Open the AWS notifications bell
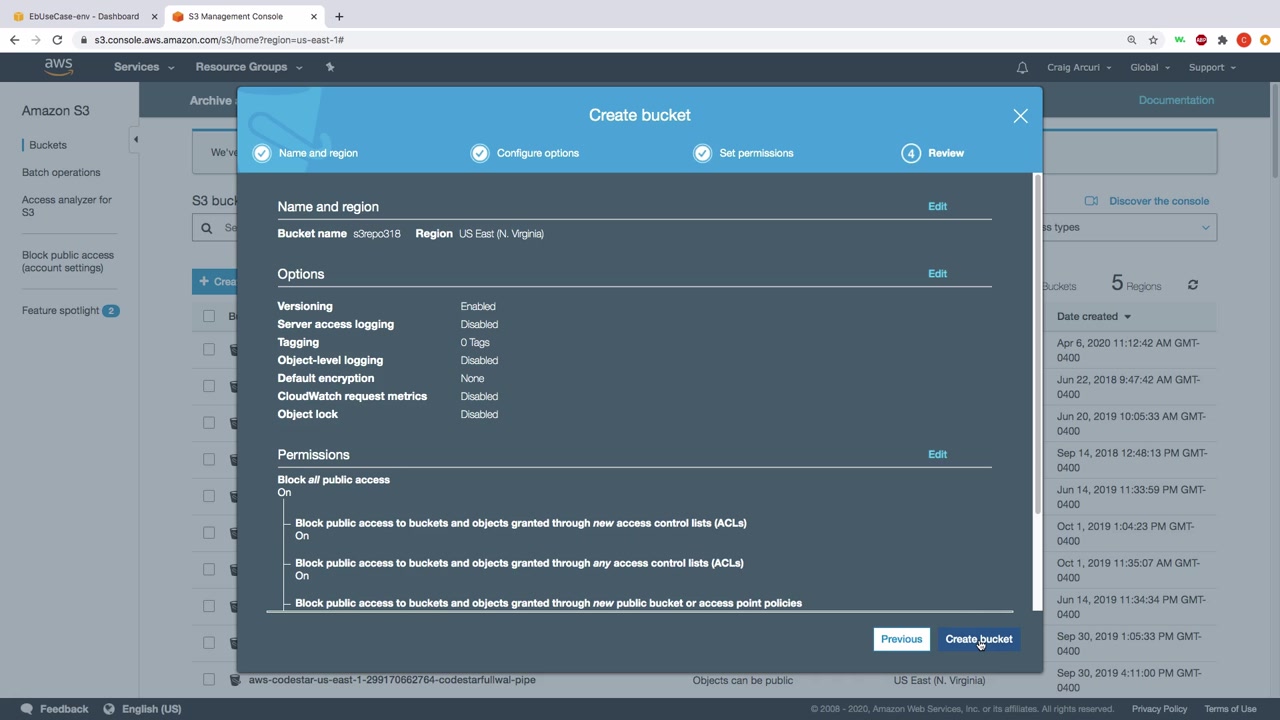This screenshot has height=720, width=1280. point(1022,67)
